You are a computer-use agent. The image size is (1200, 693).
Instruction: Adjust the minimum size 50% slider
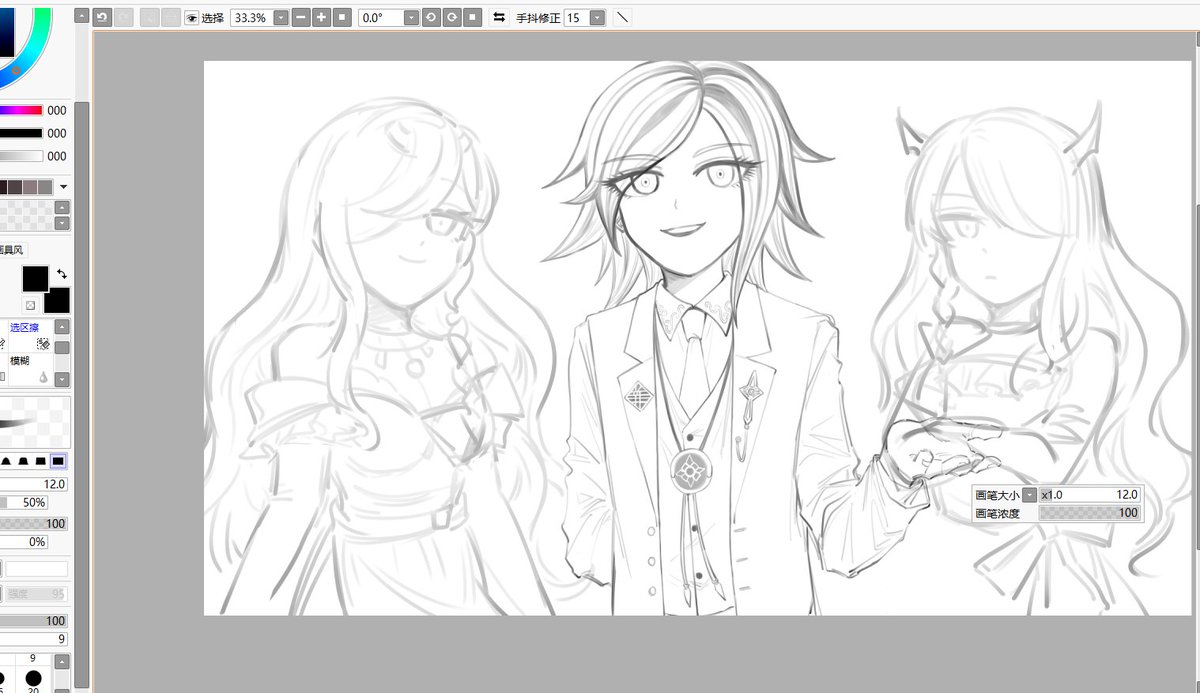[x=25, y=503]
